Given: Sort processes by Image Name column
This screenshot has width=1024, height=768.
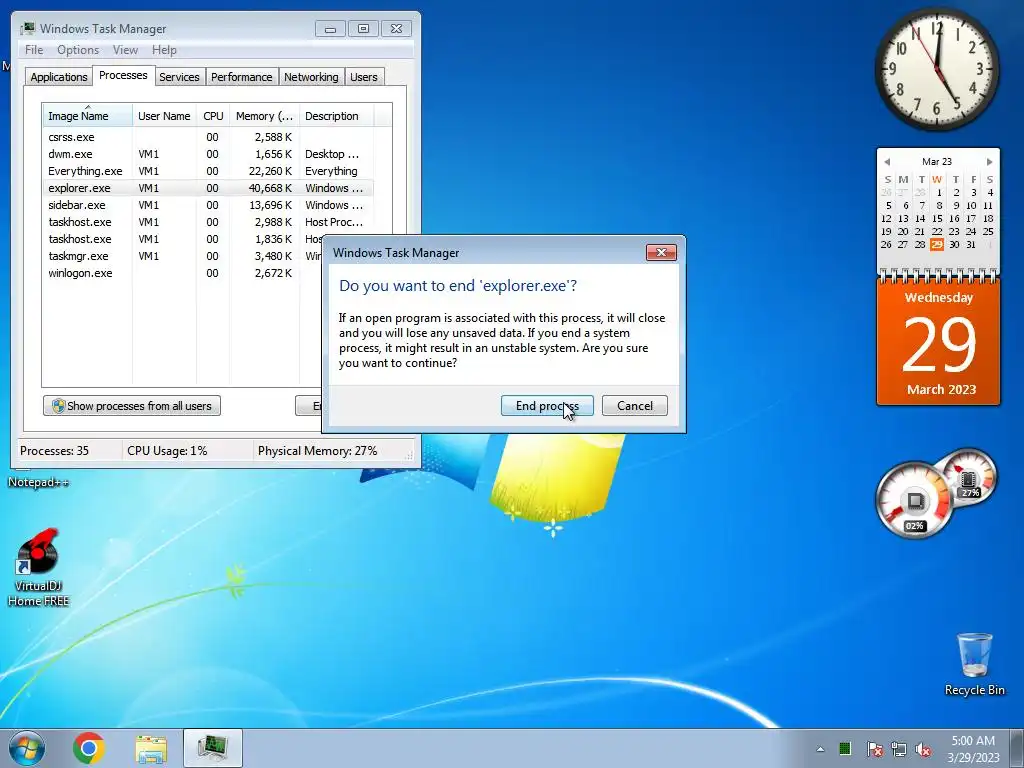Looking at the screenshot, I should [88, 116].
